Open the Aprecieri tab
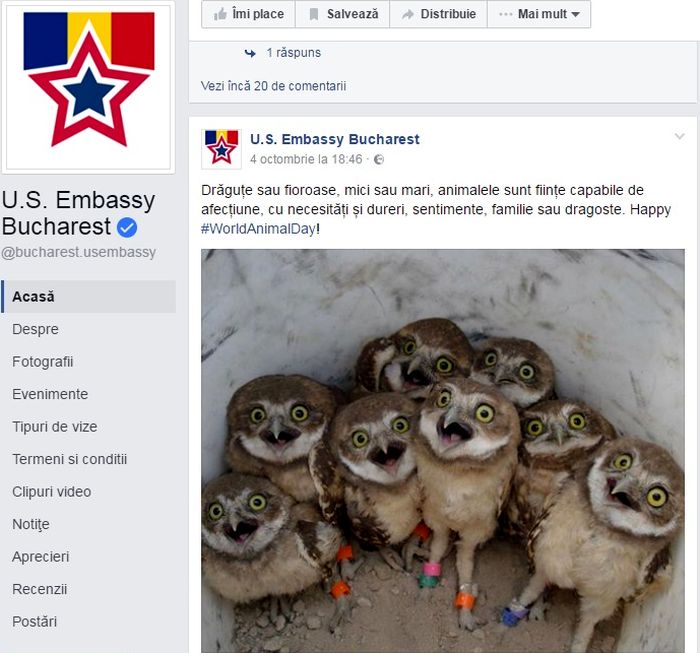Viewport: 700px width, 653px height. 41,557
